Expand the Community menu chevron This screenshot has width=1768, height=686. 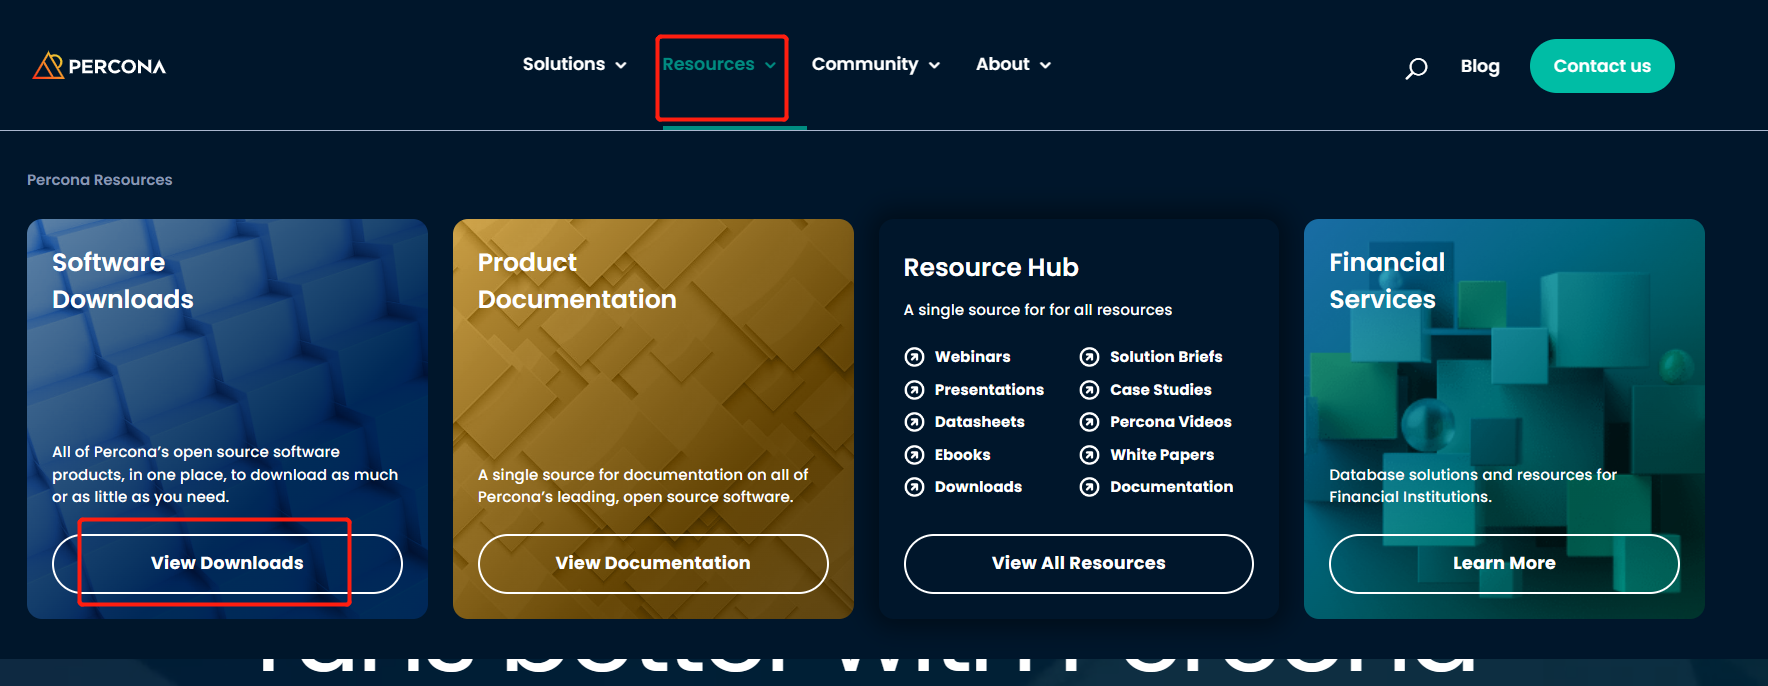click(934, 65)
